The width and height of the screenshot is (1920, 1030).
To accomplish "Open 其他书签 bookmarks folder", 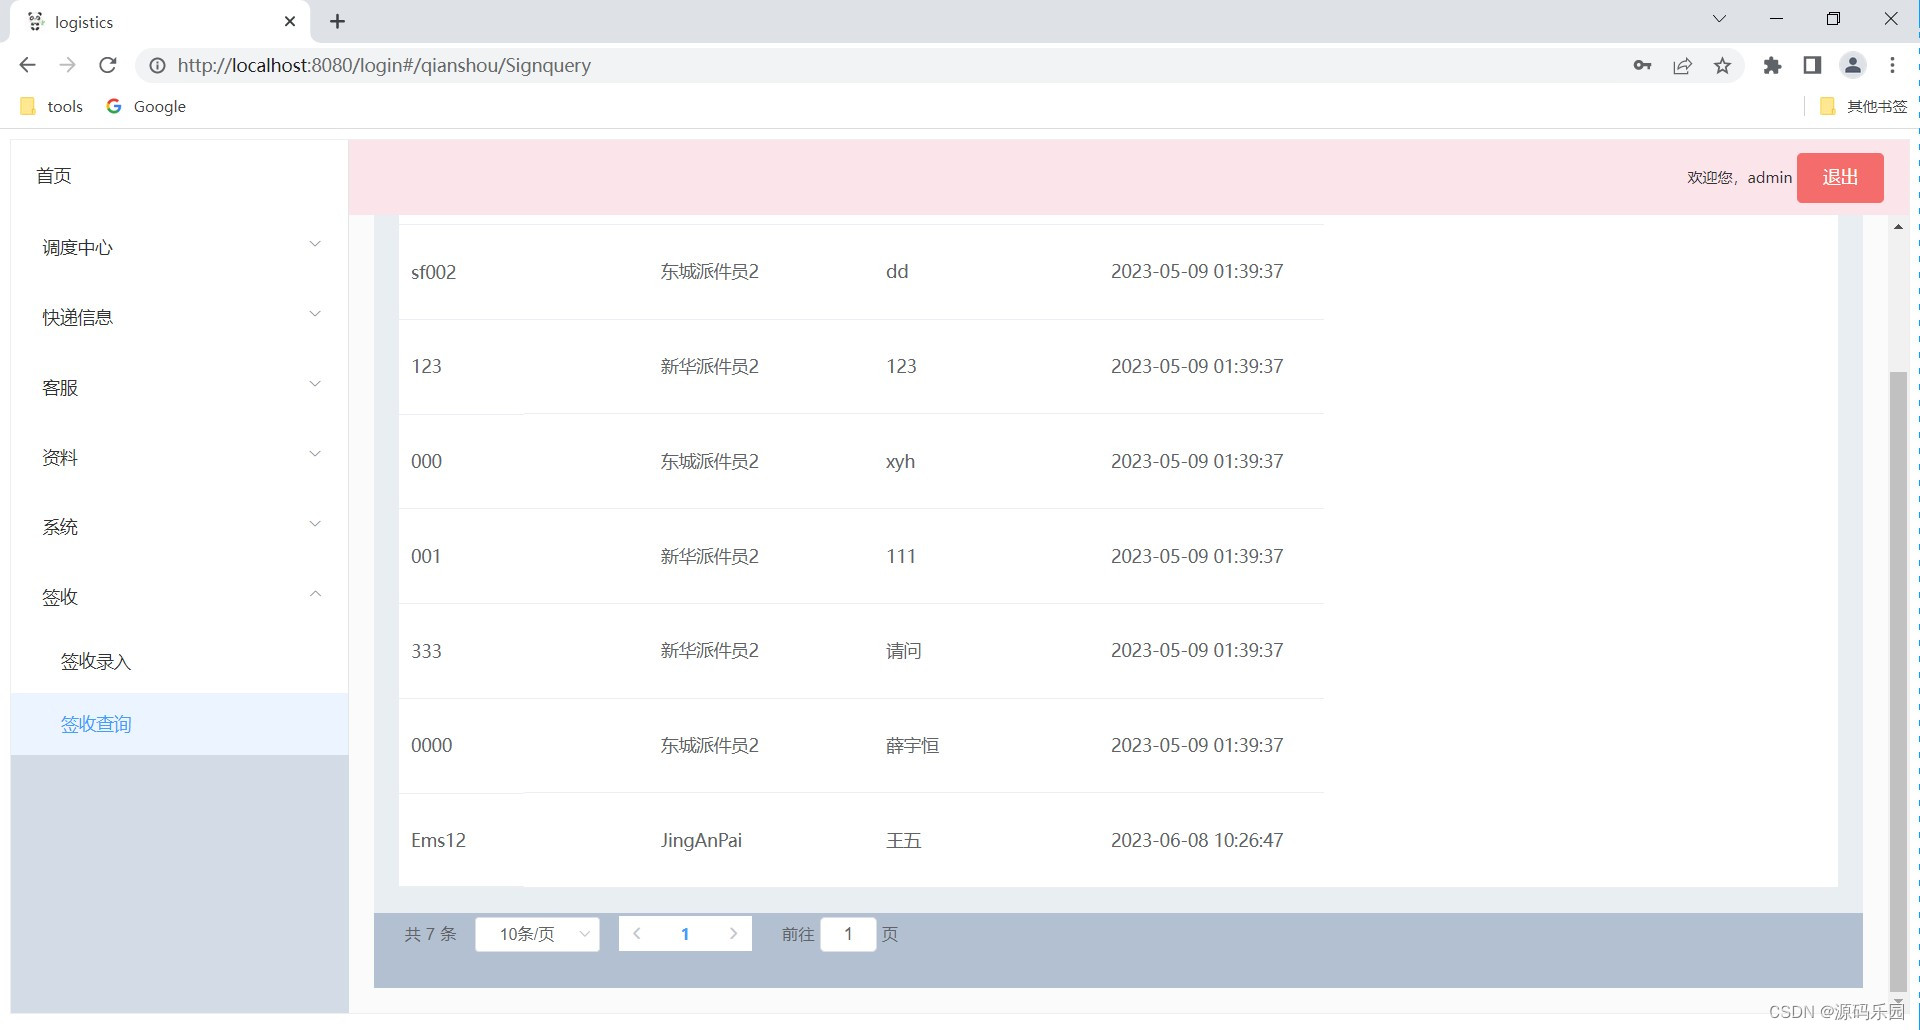I will 1864,106.
